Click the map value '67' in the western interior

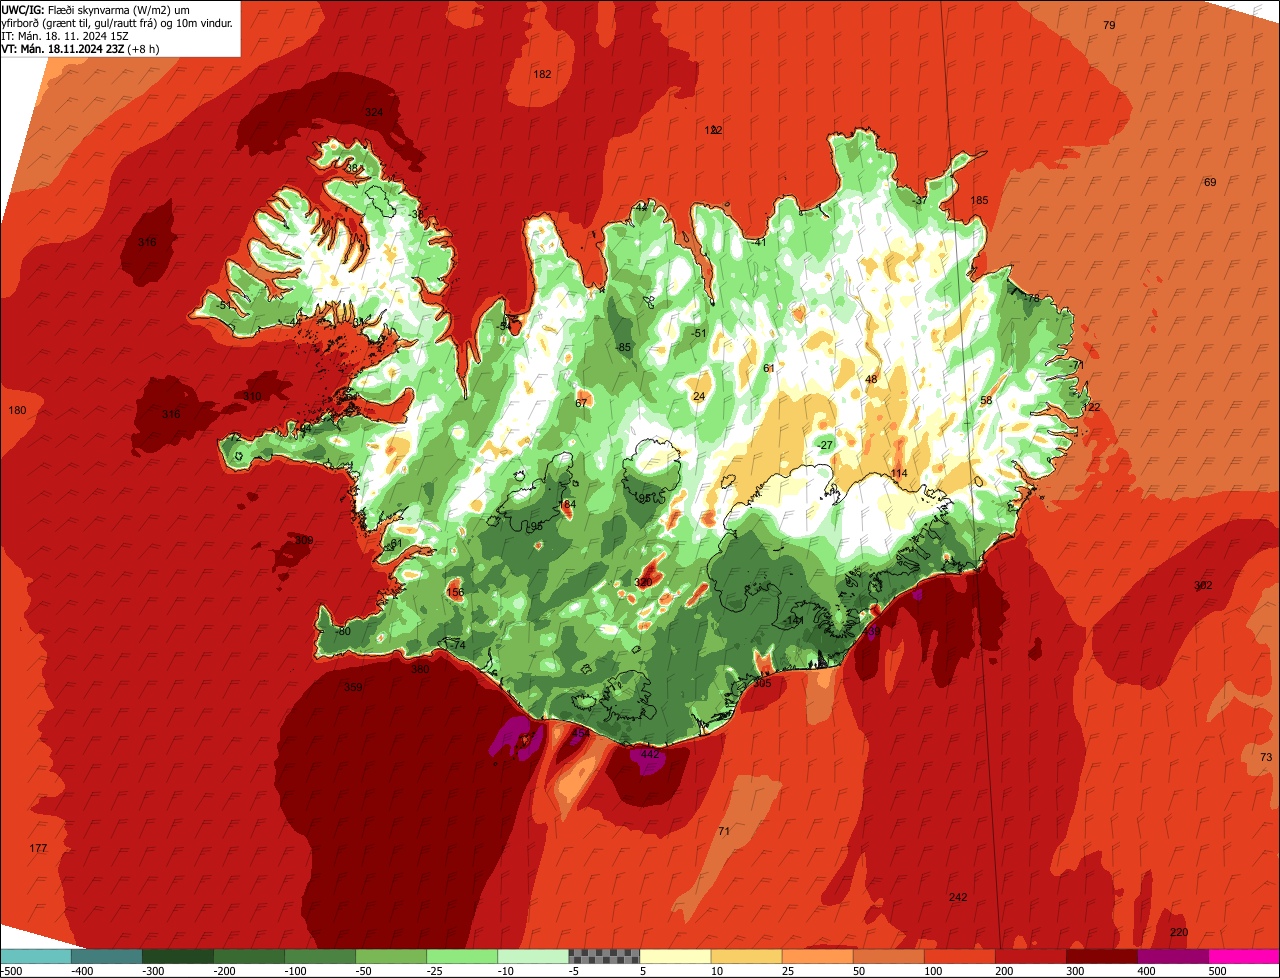click(x=581, y=403)
